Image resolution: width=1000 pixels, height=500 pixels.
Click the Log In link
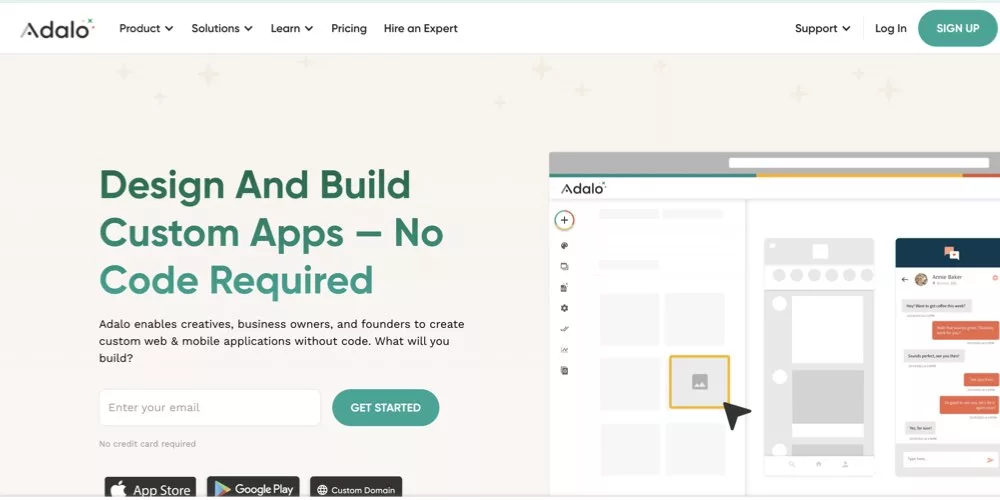point(890,28)
